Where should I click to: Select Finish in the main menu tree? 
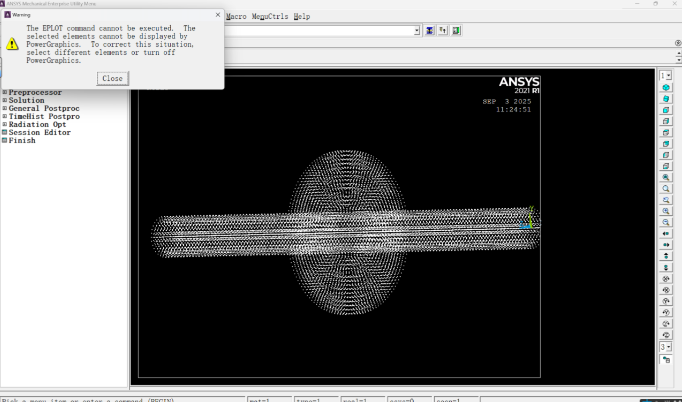coord(22,140)
